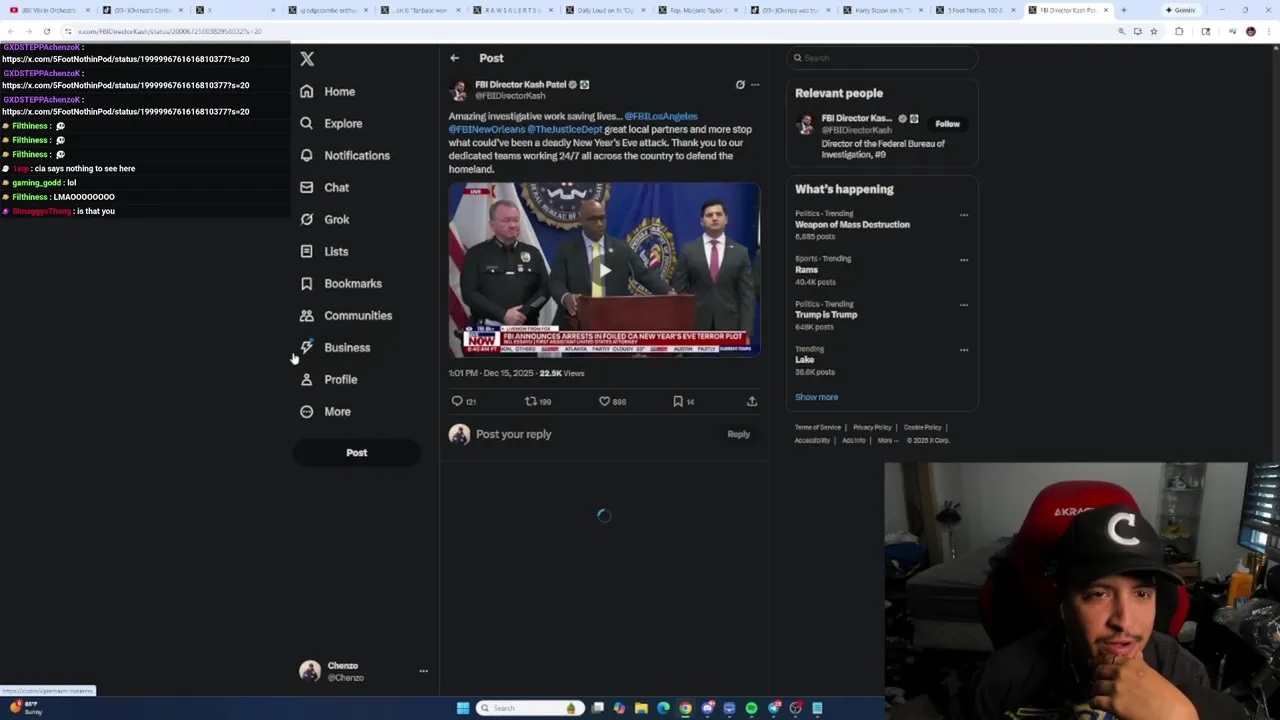Open @FBINewOrleans mention link
Image resolution: width=1280 pixels, height=720 pixels.
487,129
